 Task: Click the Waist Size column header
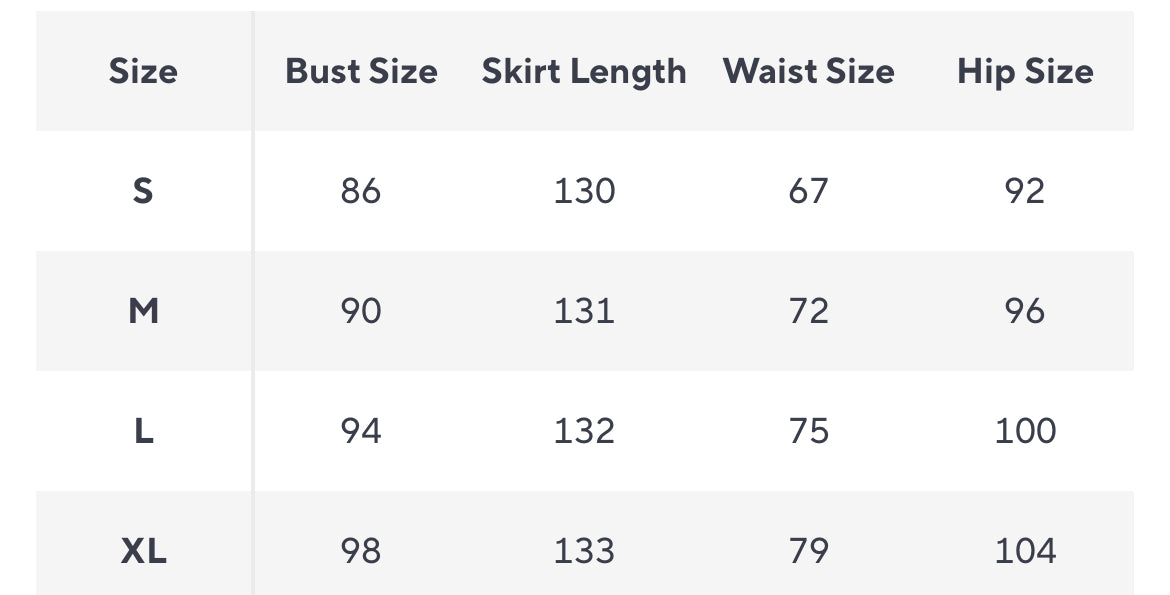tap(808, 71)
